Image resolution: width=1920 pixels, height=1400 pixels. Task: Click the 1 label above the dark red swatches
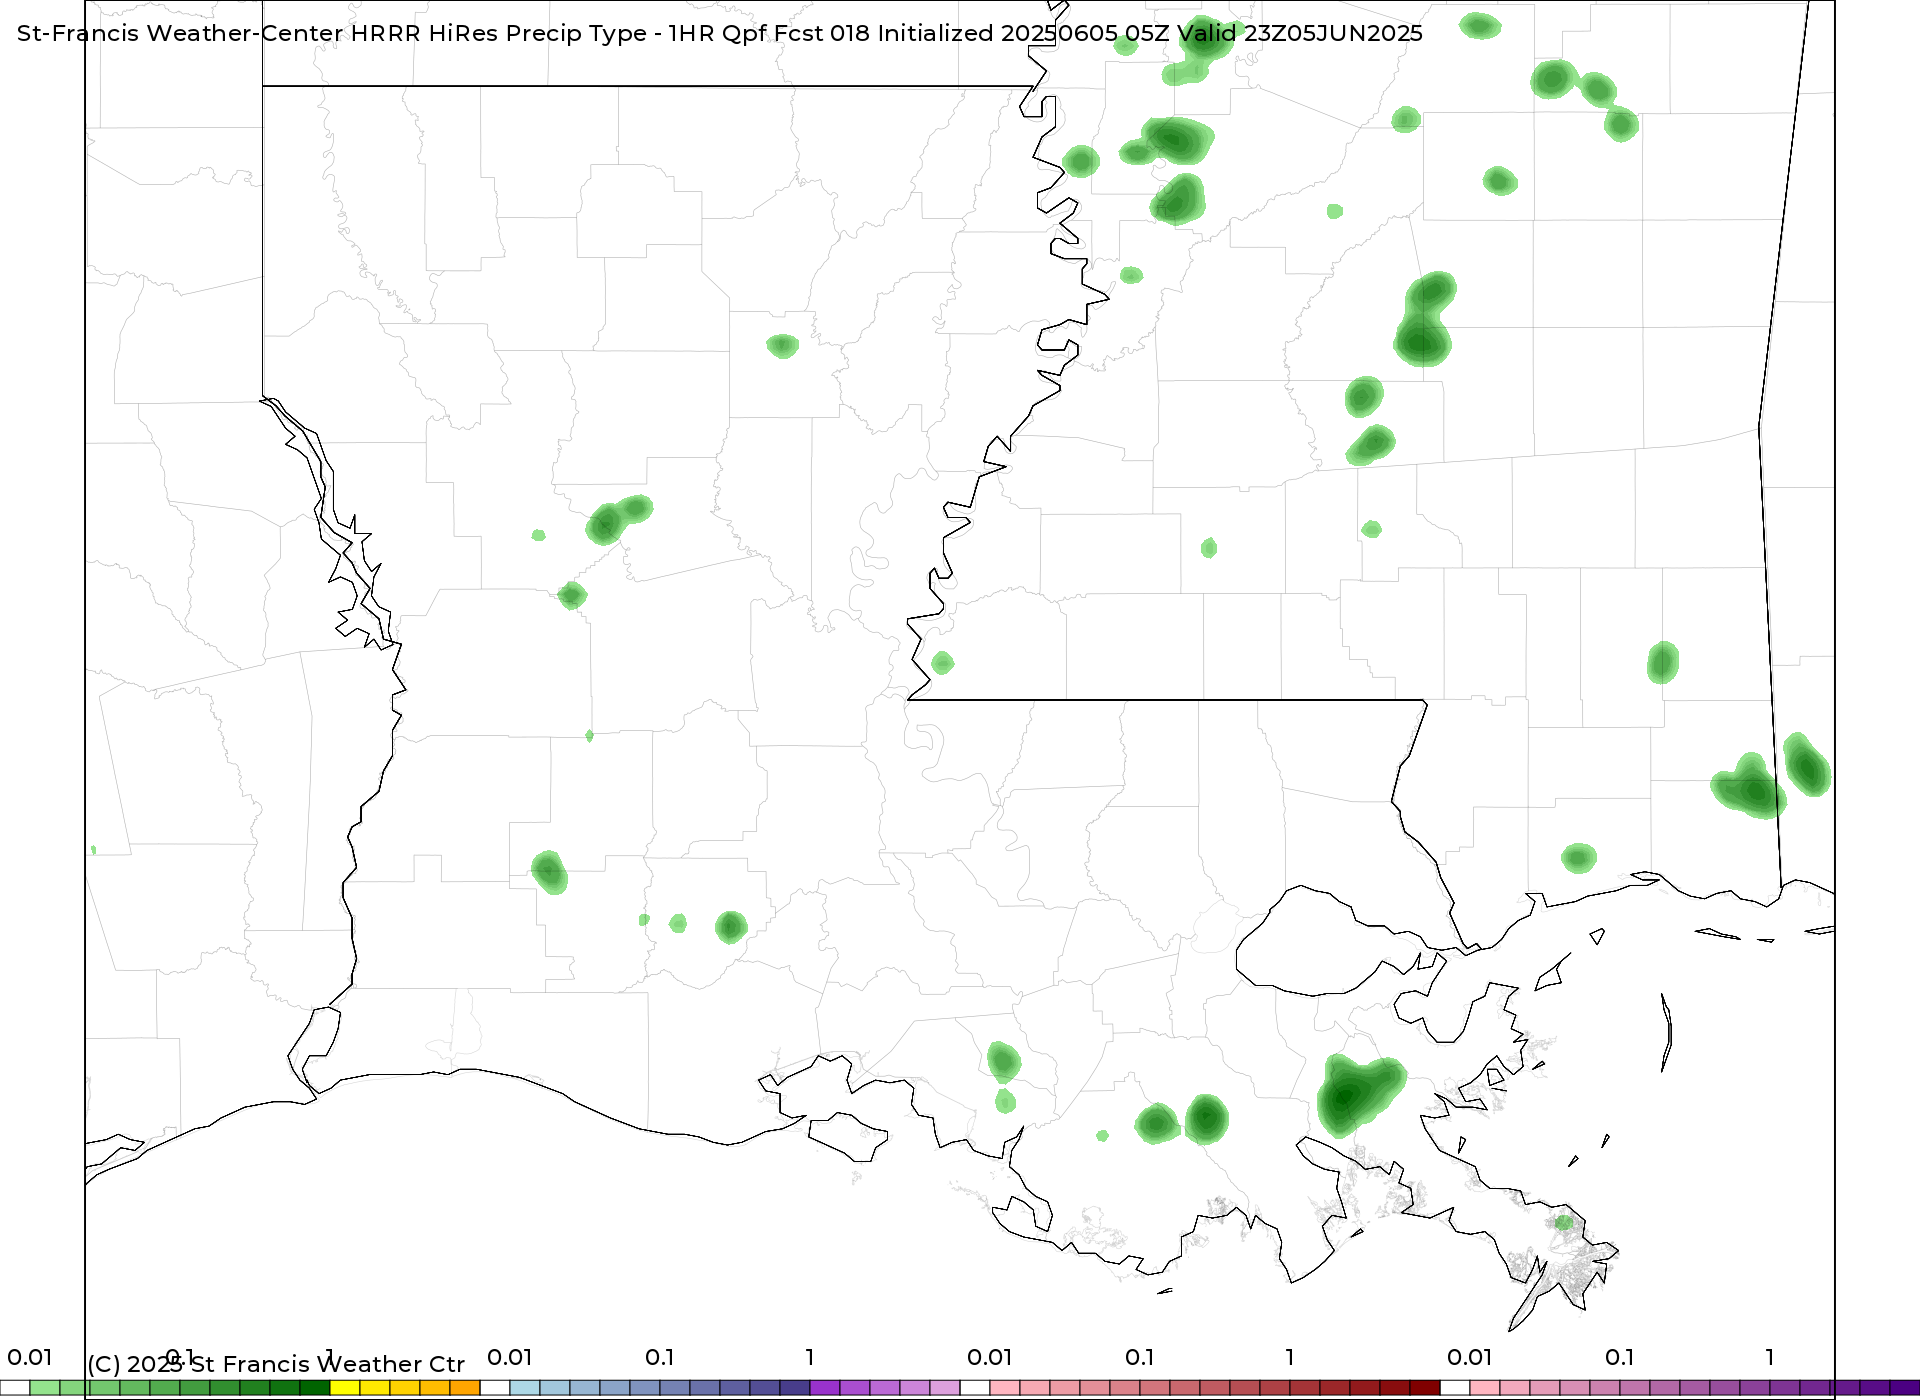pyautogui.click(x=1290, y=1357)
